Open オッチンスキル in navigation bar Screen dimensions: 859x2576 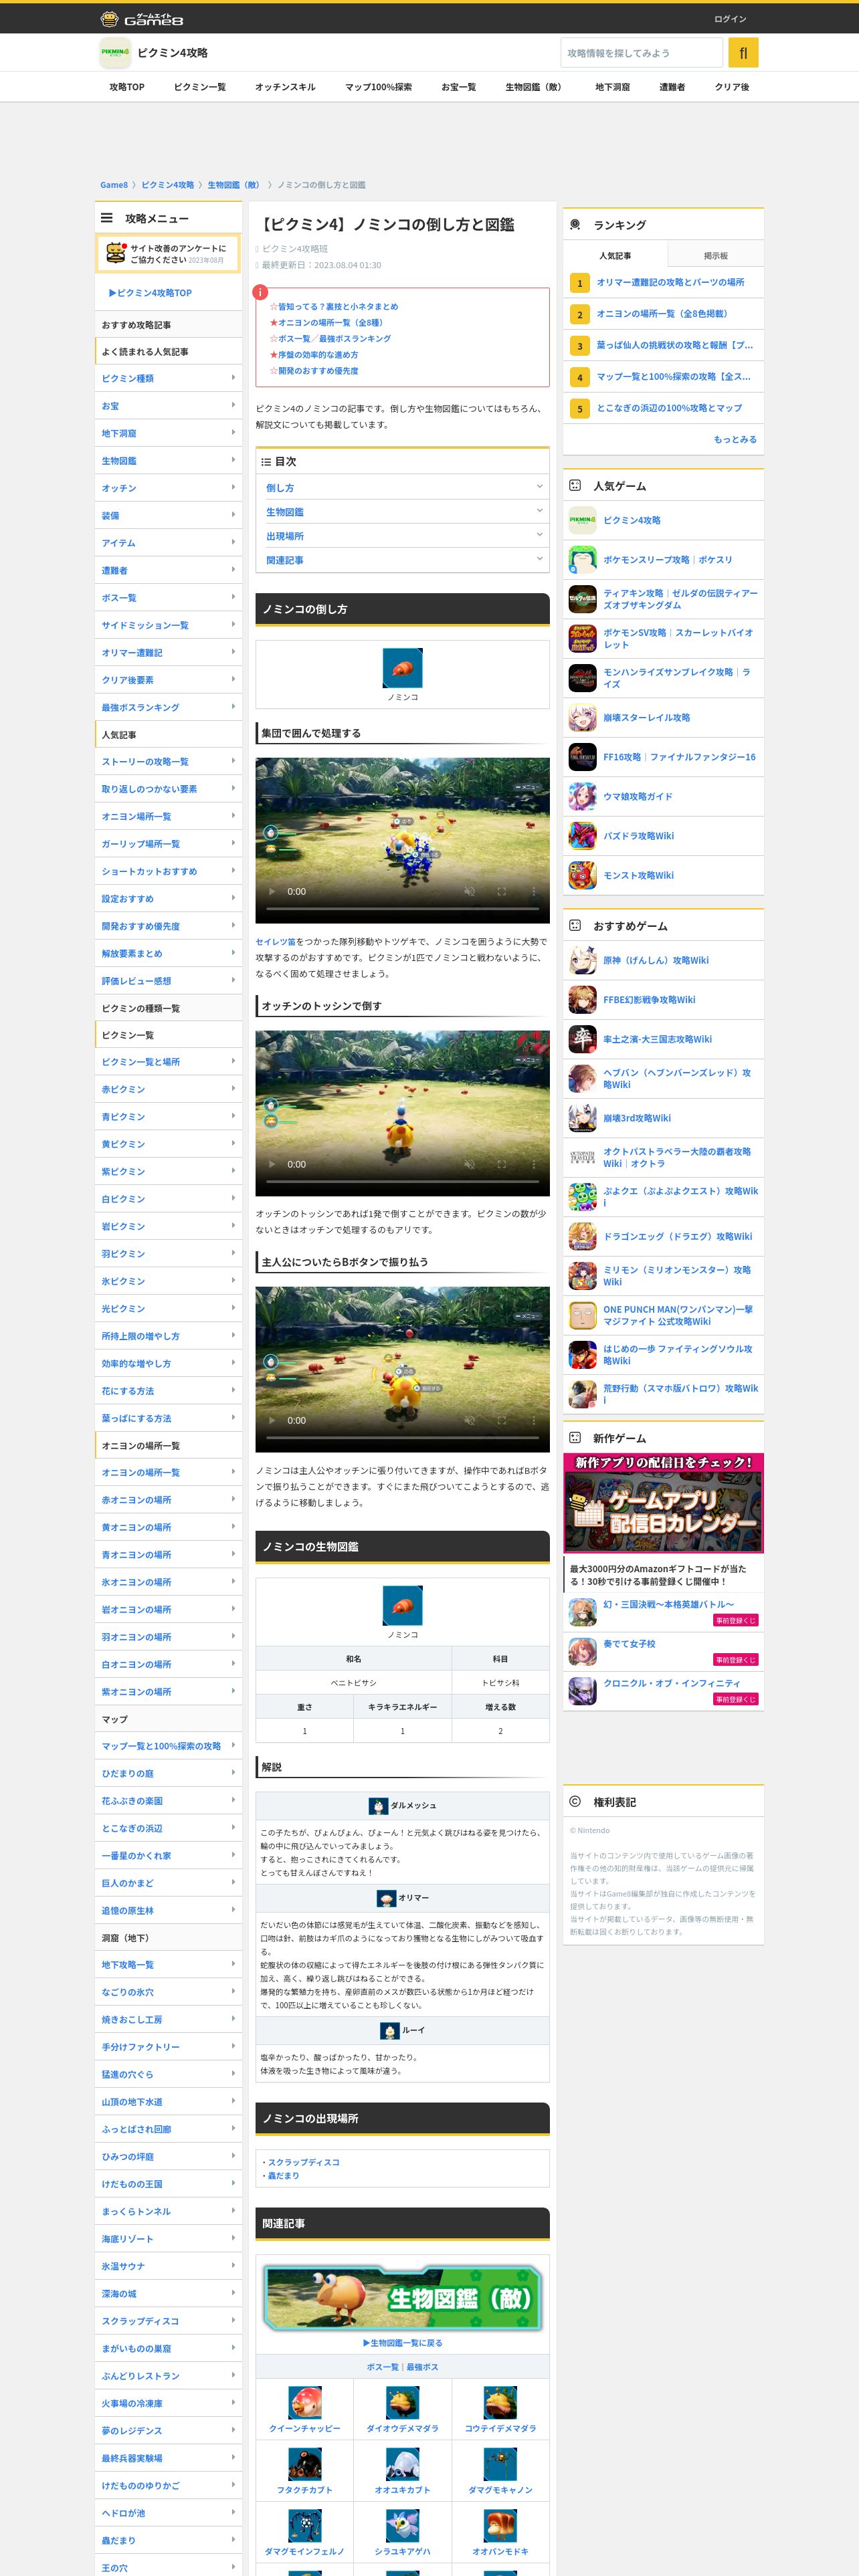285,87
